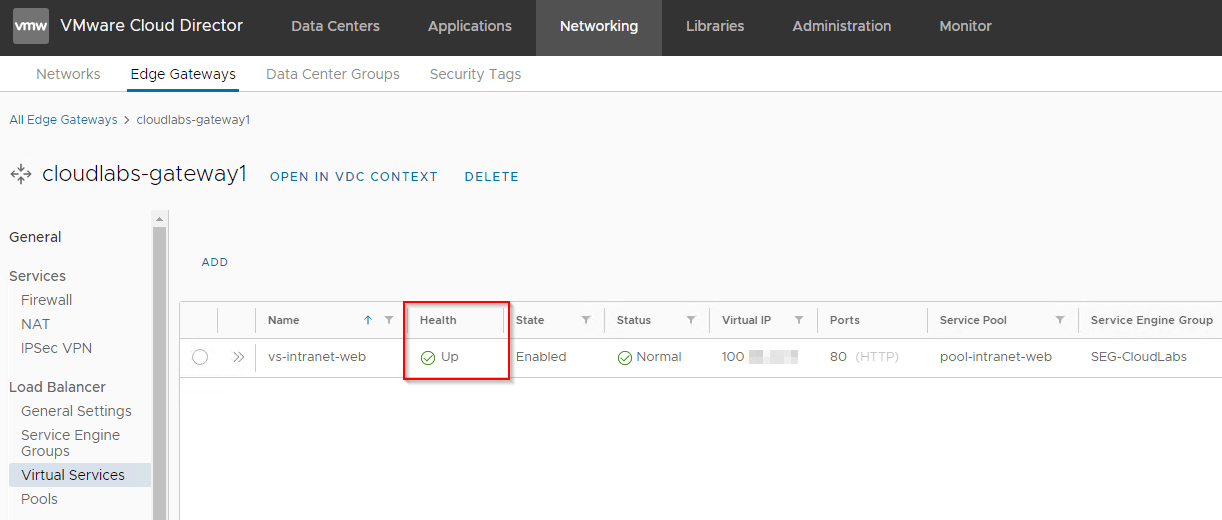
Task: Go back to All Edge Gateways
Action: coord(63,120)
